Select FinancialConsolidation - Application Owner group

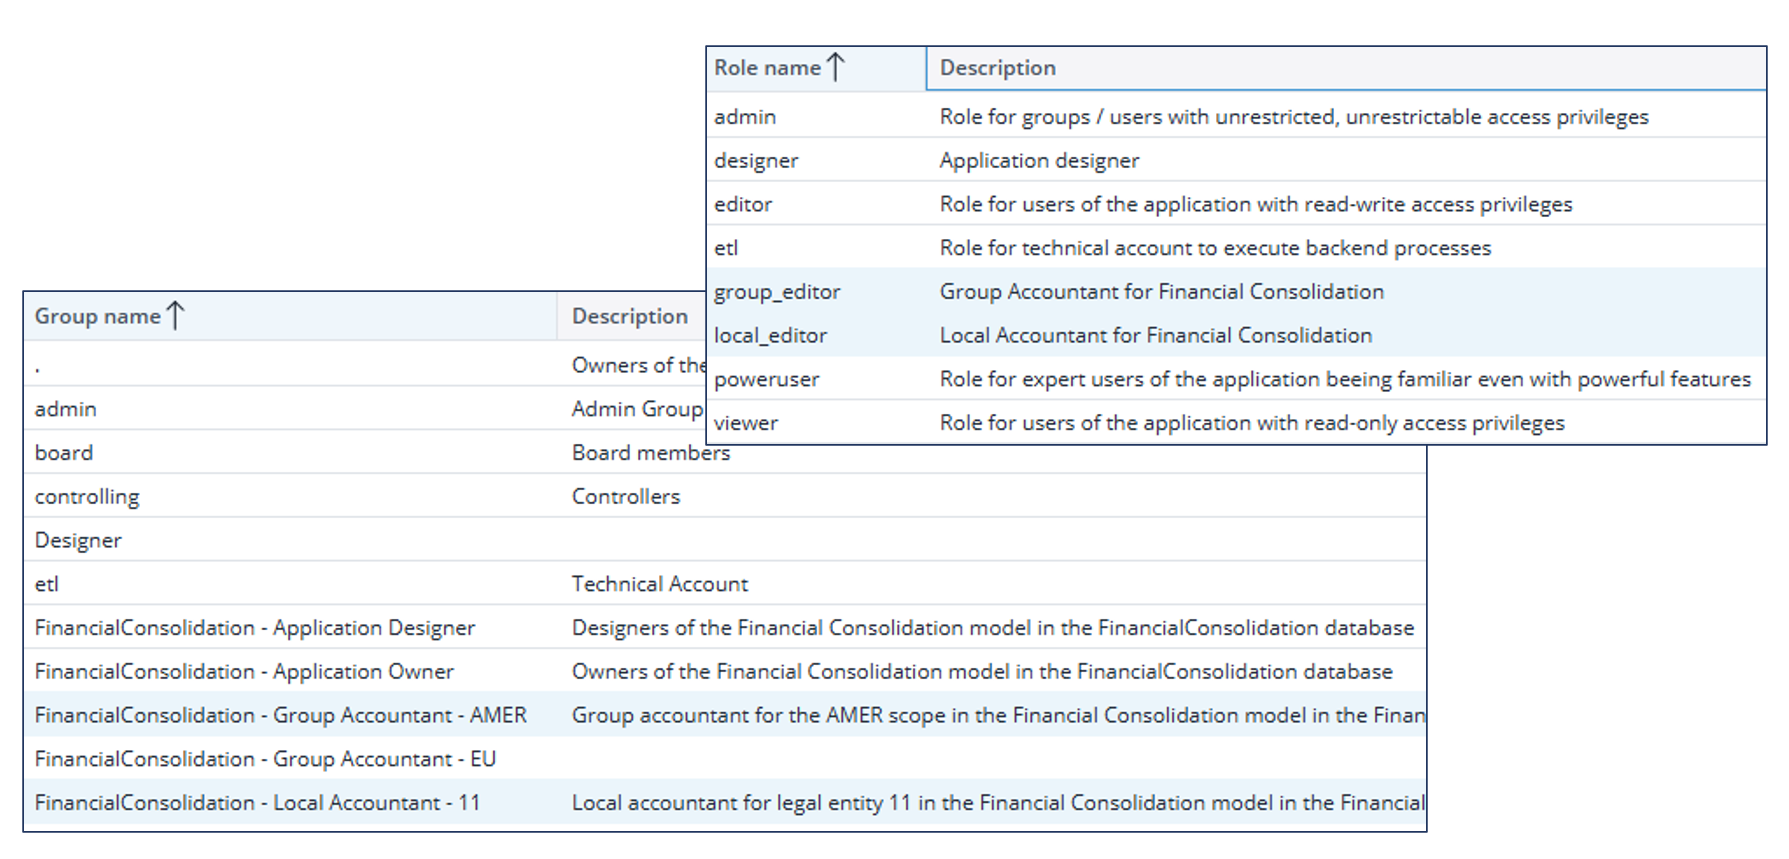point(725,671)
